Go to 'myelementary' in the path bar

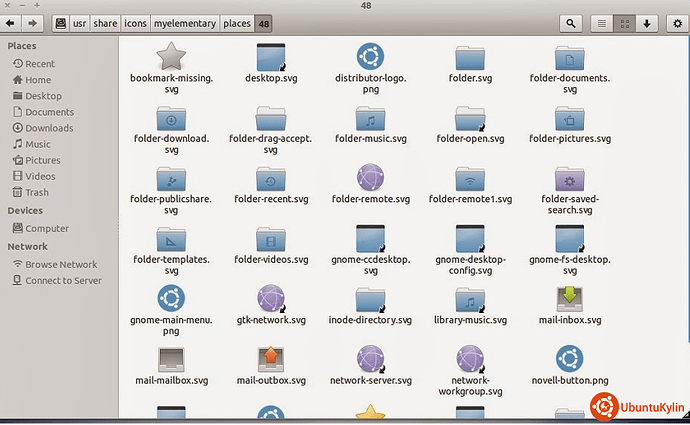(x=186, y=22)
